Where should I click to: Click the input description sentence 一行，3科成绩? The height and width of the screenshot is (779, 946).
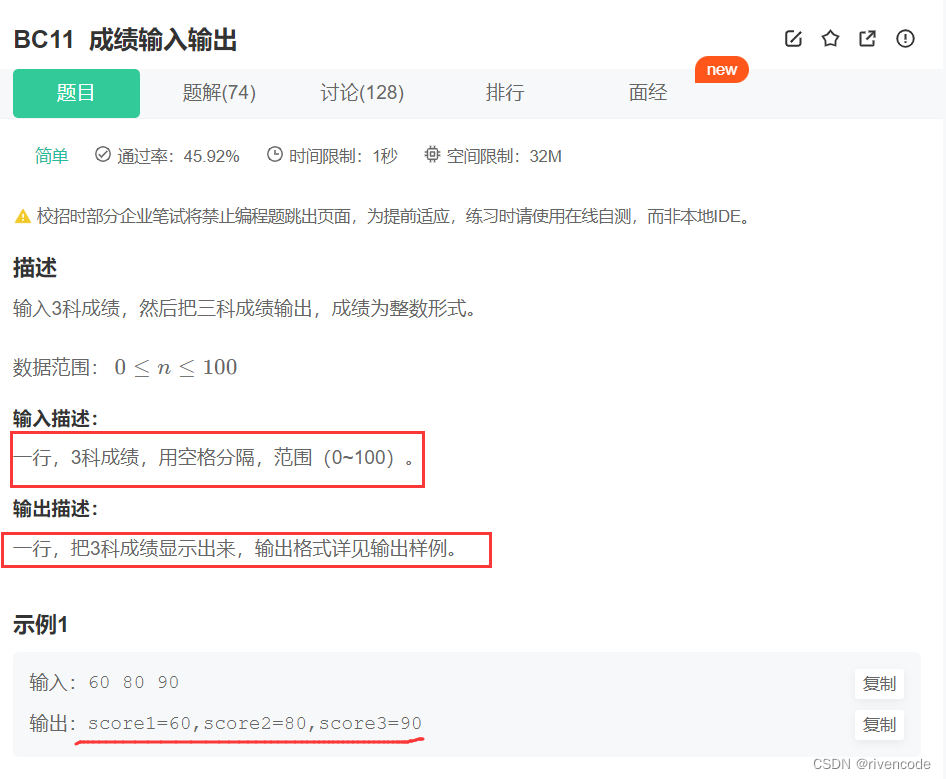click(x=214, y=458)
